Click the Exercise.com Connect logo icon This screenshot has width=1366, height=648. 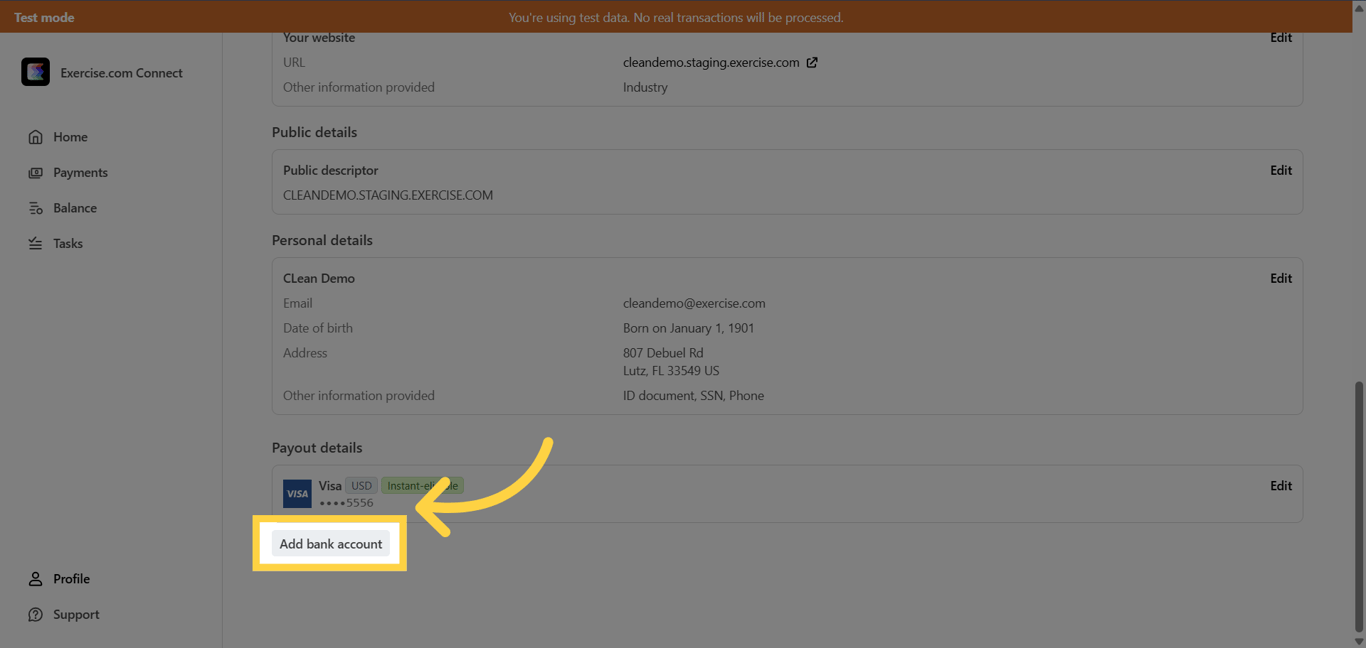tap(35, 72)
